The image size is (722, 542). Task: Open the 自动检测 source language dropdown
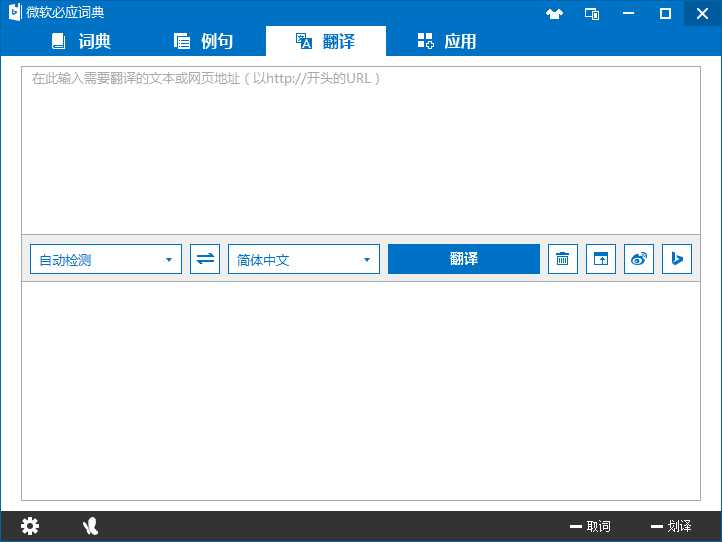tap(106, 259)
